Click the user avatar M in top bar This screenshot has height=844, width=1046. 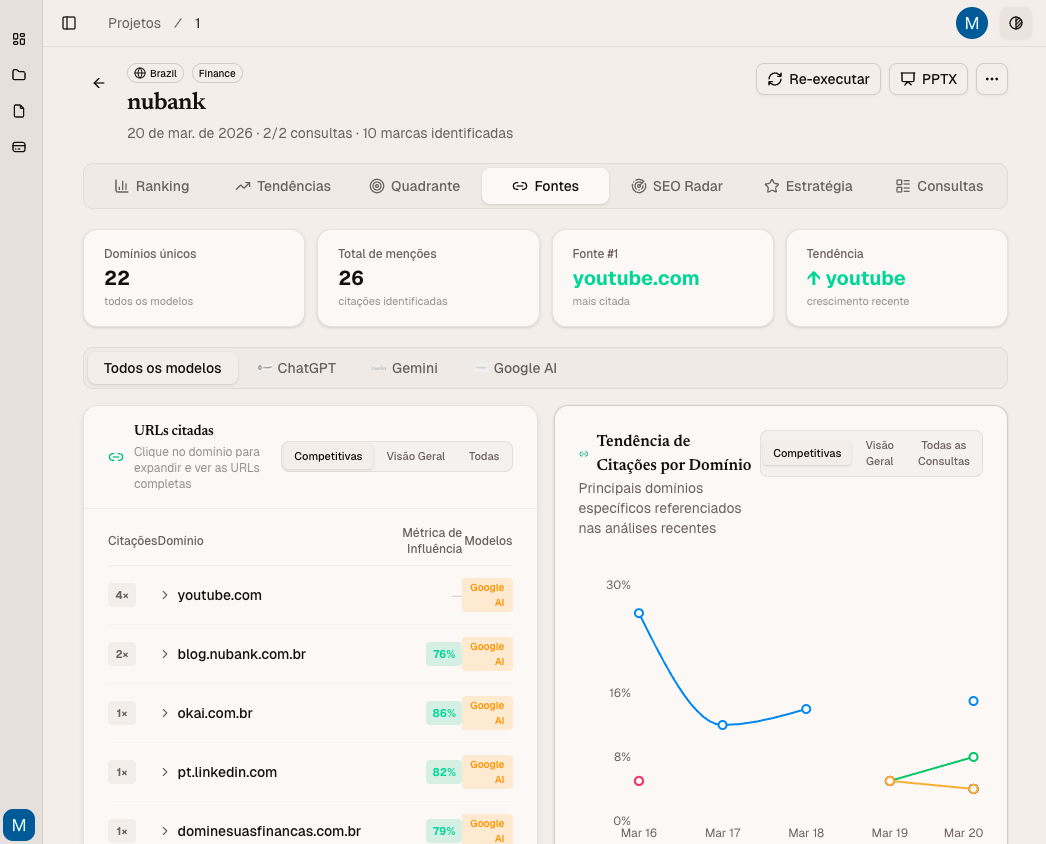[x=971, y=23]
